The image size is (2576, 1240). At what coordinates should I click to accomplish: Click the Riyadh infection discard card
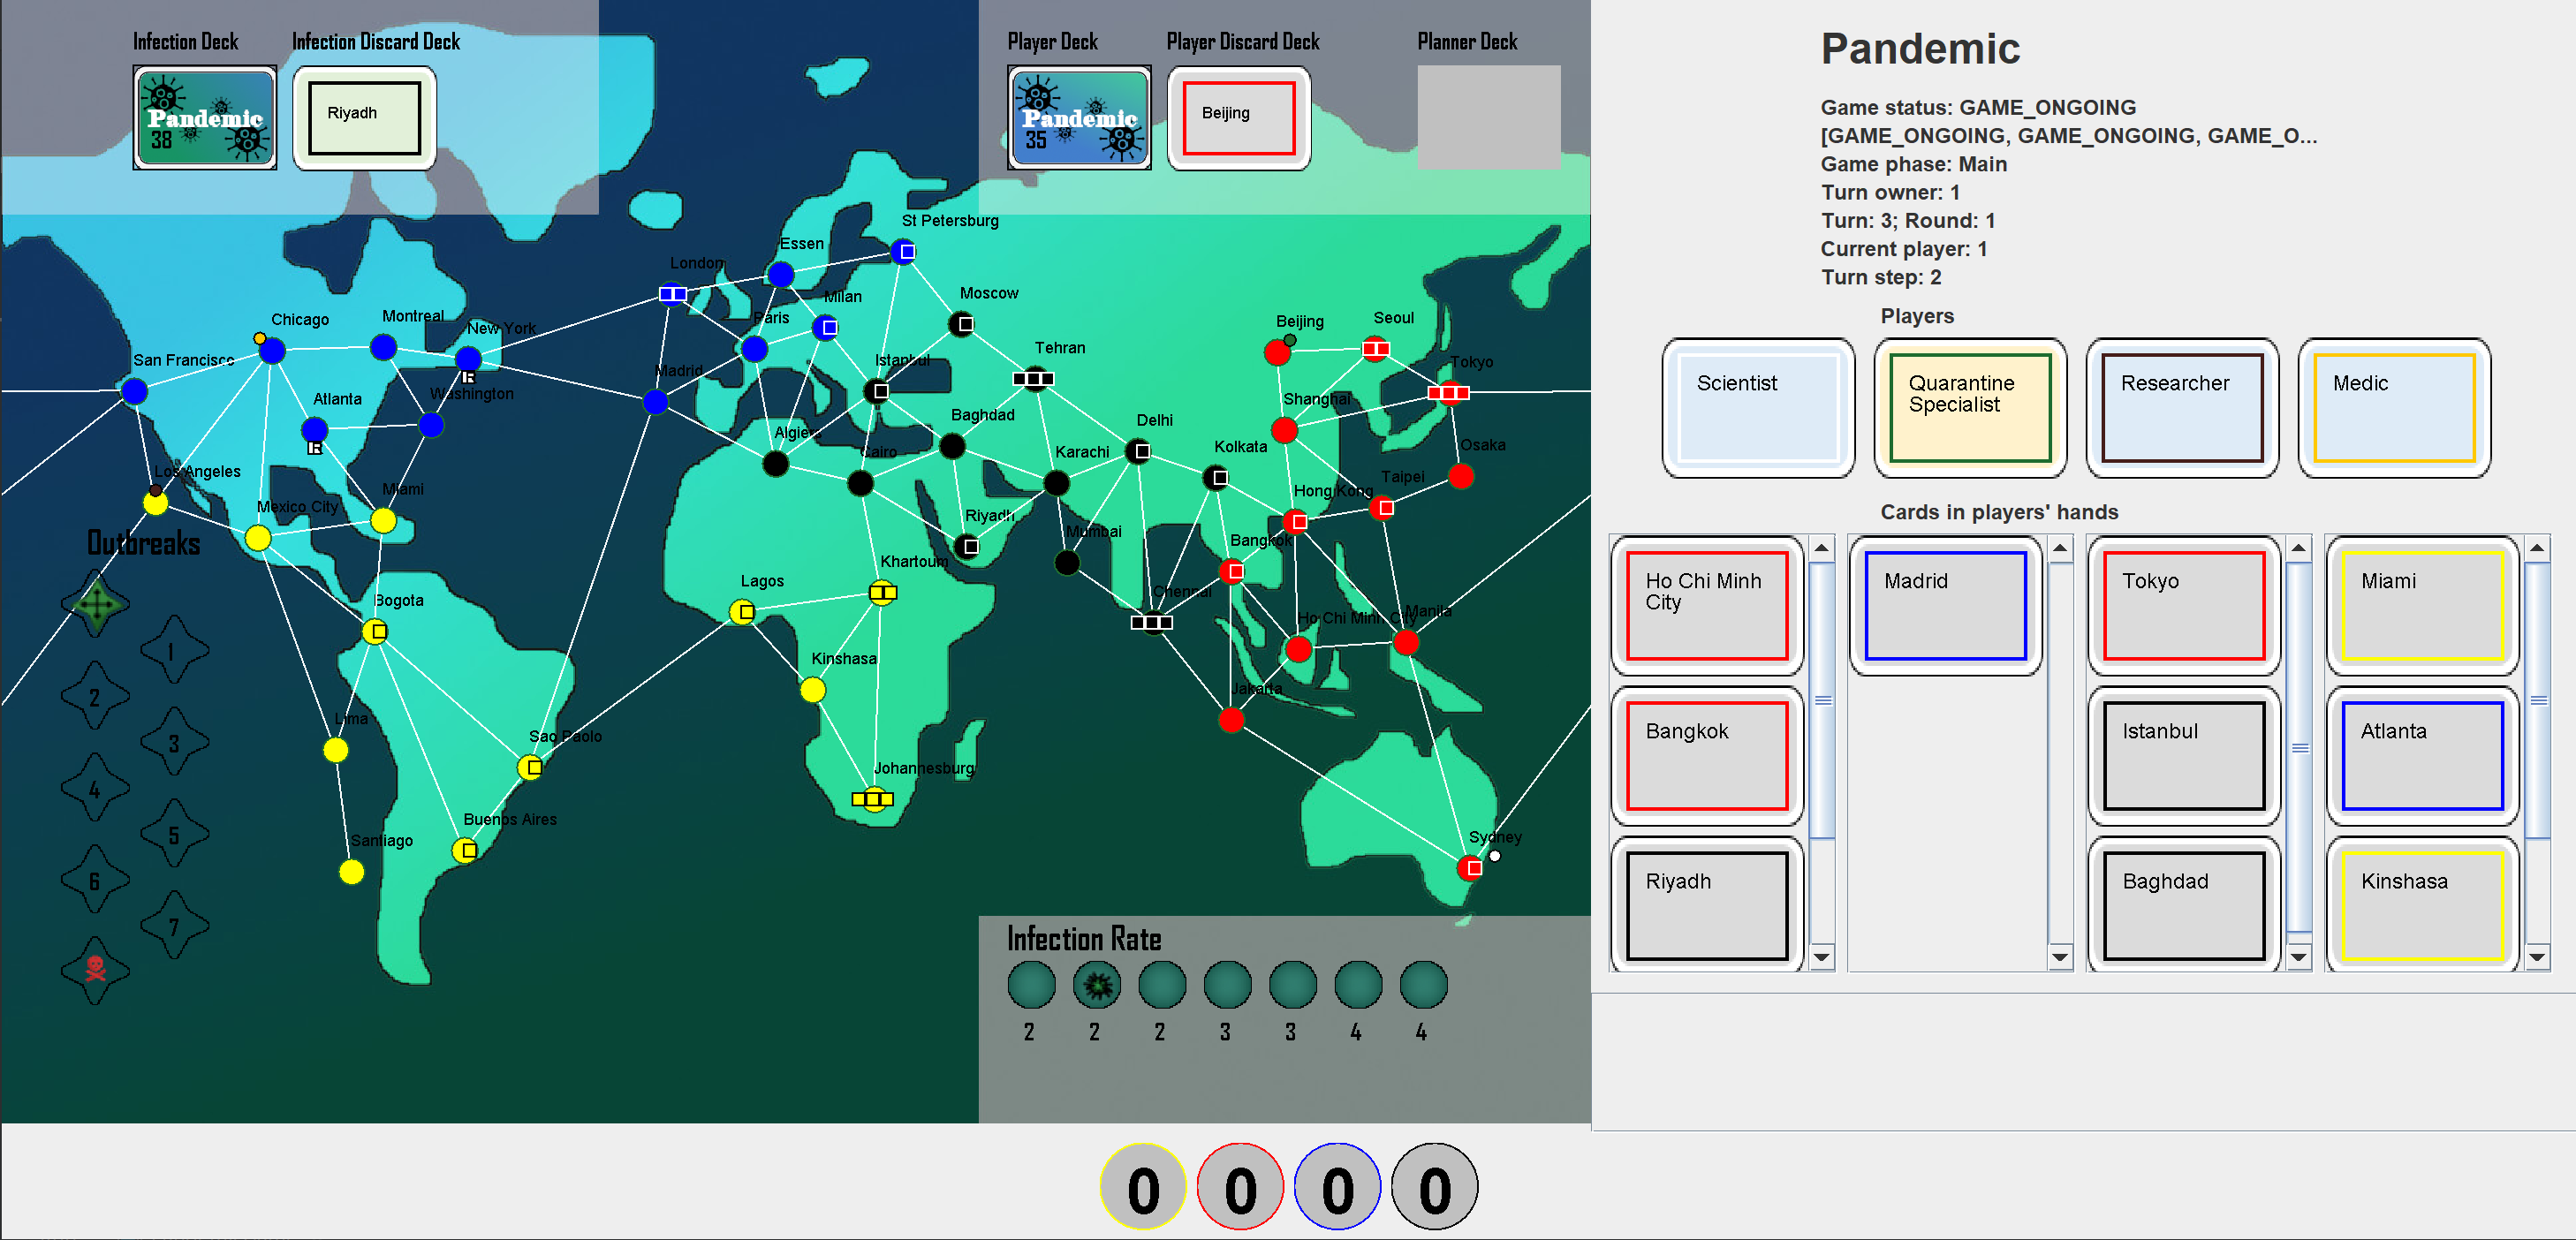[x=364, y=118]
